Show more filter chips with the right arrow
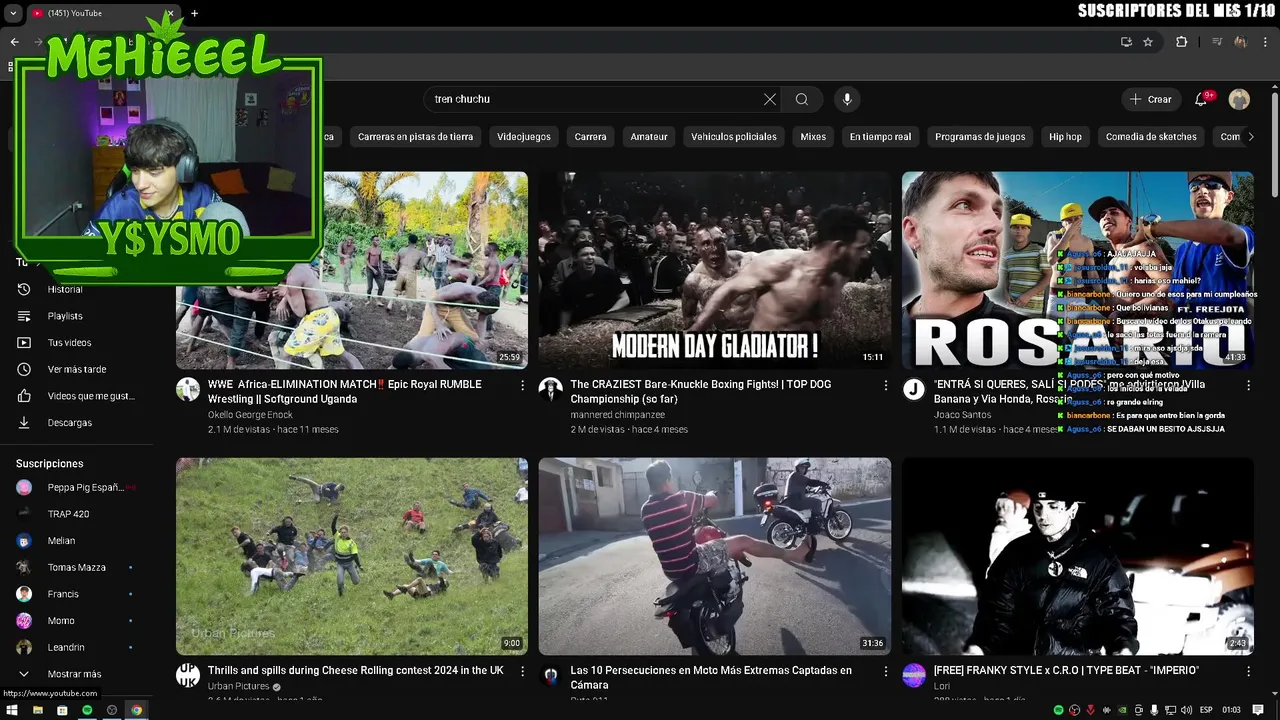The image size is (1280, 720). [x=1250, y=137]
